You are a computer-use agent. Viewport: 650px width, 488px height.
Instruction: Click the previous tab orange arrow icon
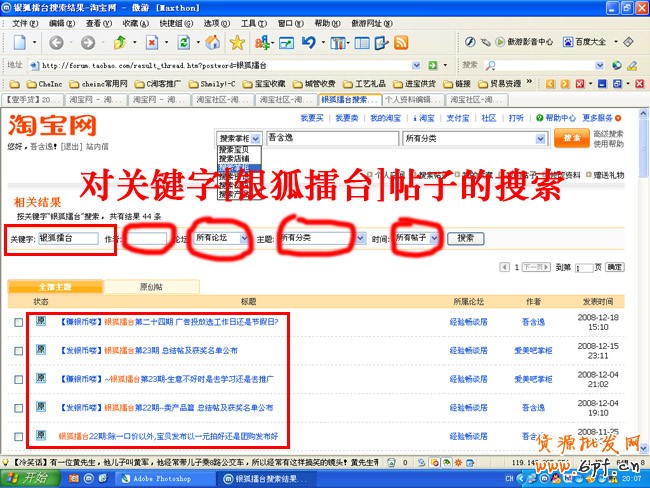coord(550,84)
